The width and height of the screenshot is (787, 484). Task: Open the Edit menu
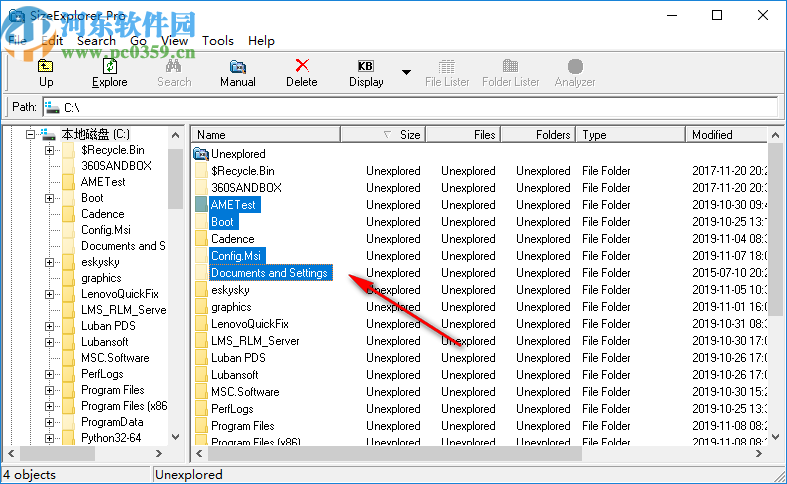(52, 41)
